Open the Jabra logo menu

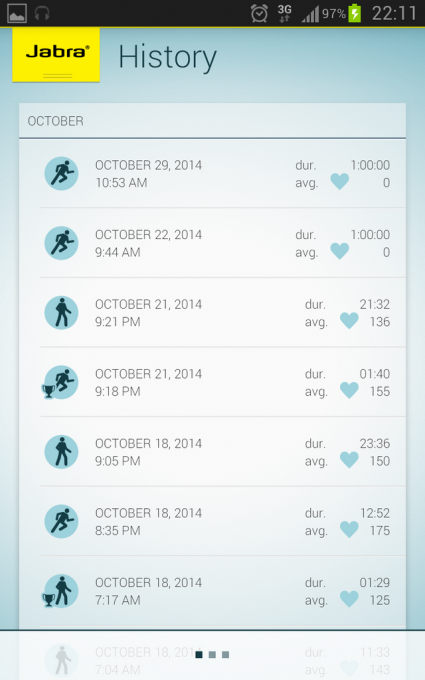click(56, 55)
